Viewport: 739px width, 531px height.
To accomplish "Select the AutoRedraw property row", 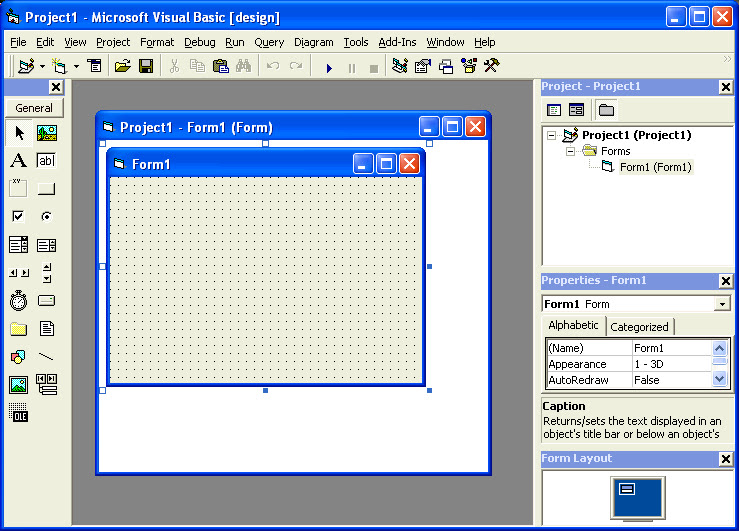I will [x=629, y=380].
